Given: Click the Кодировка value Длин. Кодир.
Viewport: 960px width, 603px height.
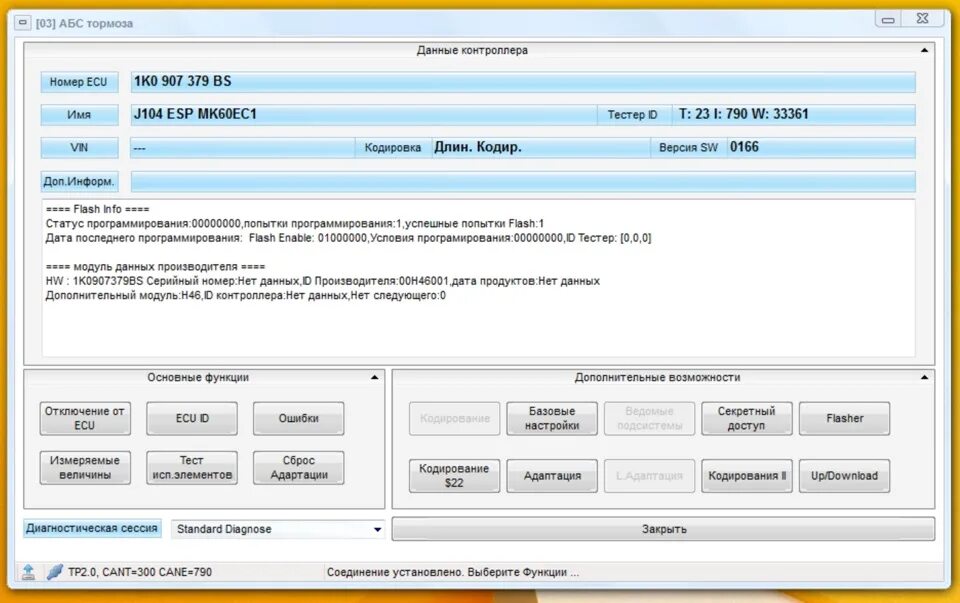Looking at the screenshot, I should tap(541, 148).
